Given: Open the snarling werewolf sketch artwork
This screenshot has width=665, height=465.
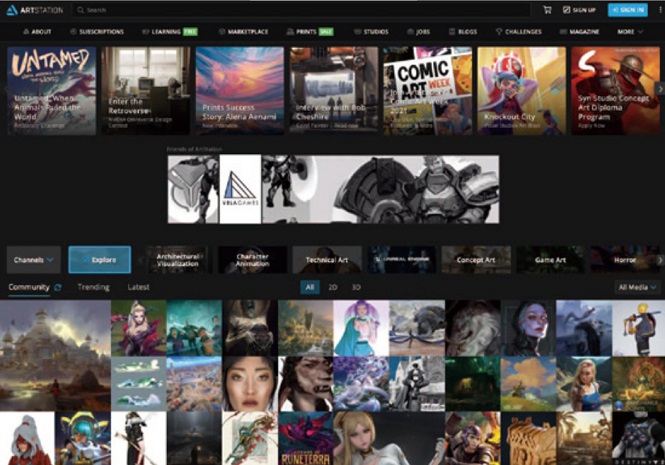Looking at the screenshot, I should (305, 384).
